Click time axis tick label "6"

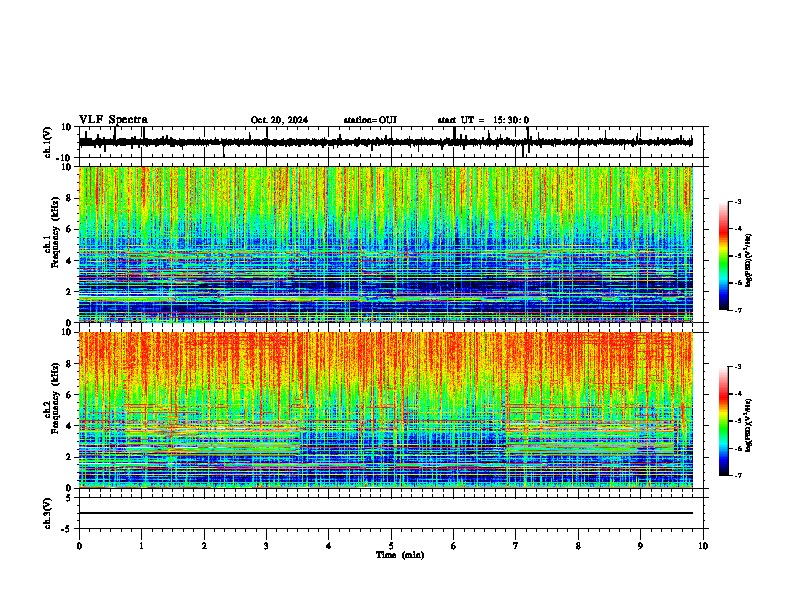[x=454, y=546]
